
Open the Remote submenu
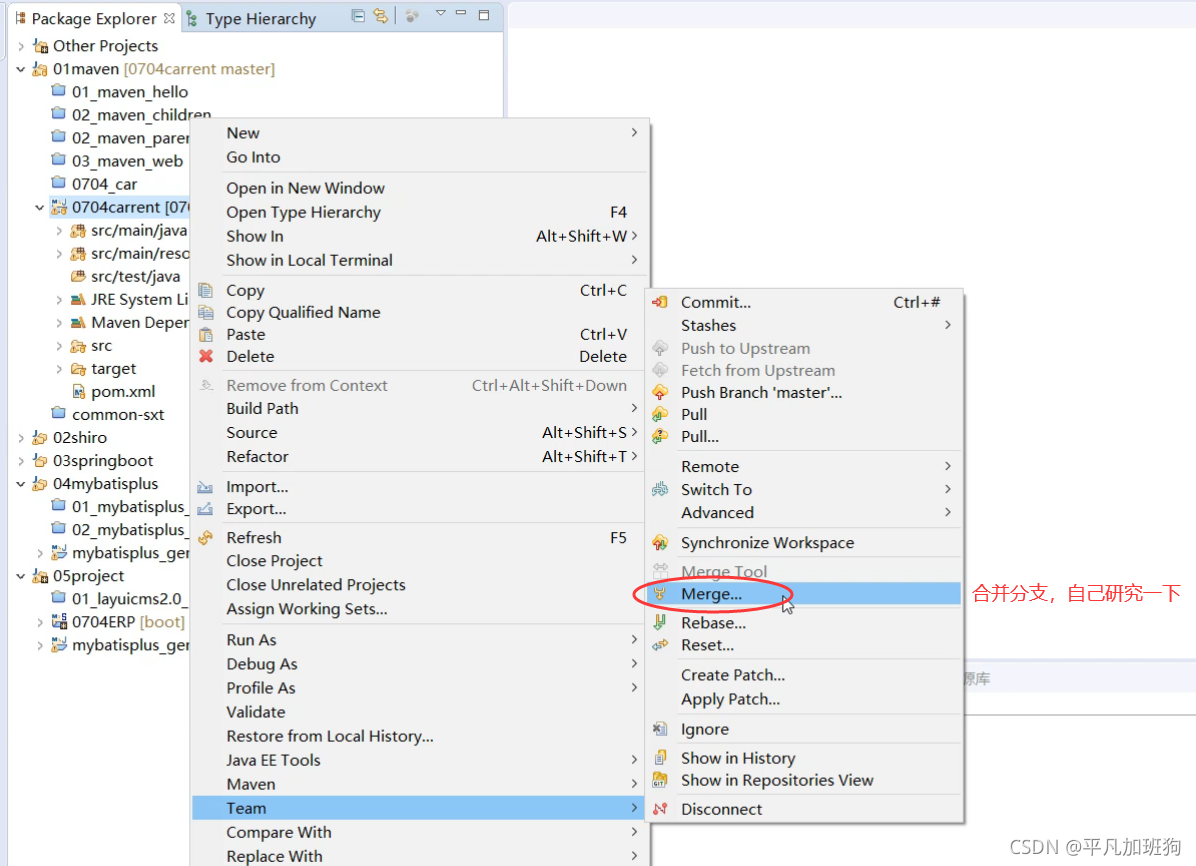(803, 466)
